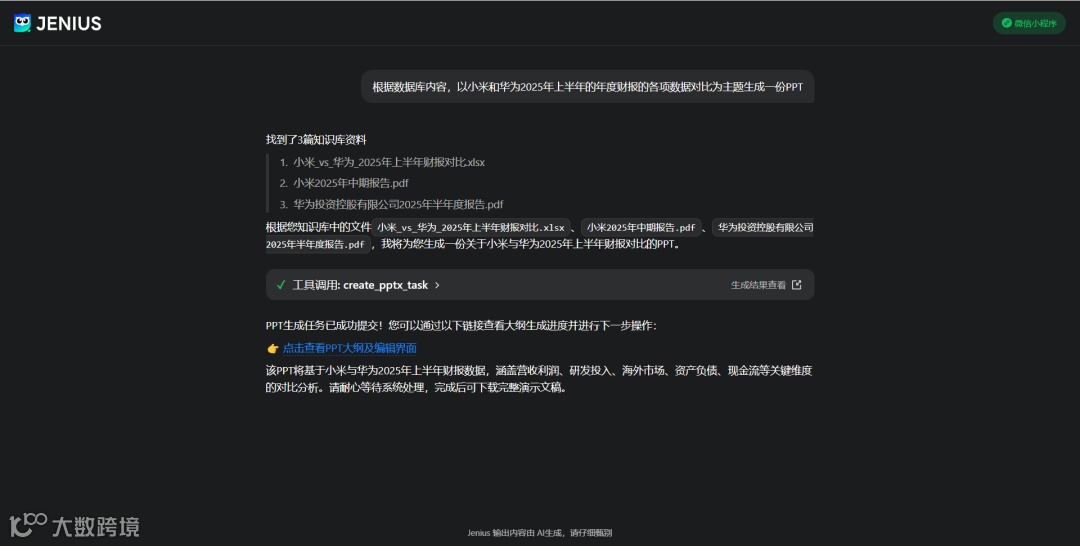This screenshot has width=1080, height=546.
Task: Click the green checkmark beside 工具调用
Action: pos(281,285)
